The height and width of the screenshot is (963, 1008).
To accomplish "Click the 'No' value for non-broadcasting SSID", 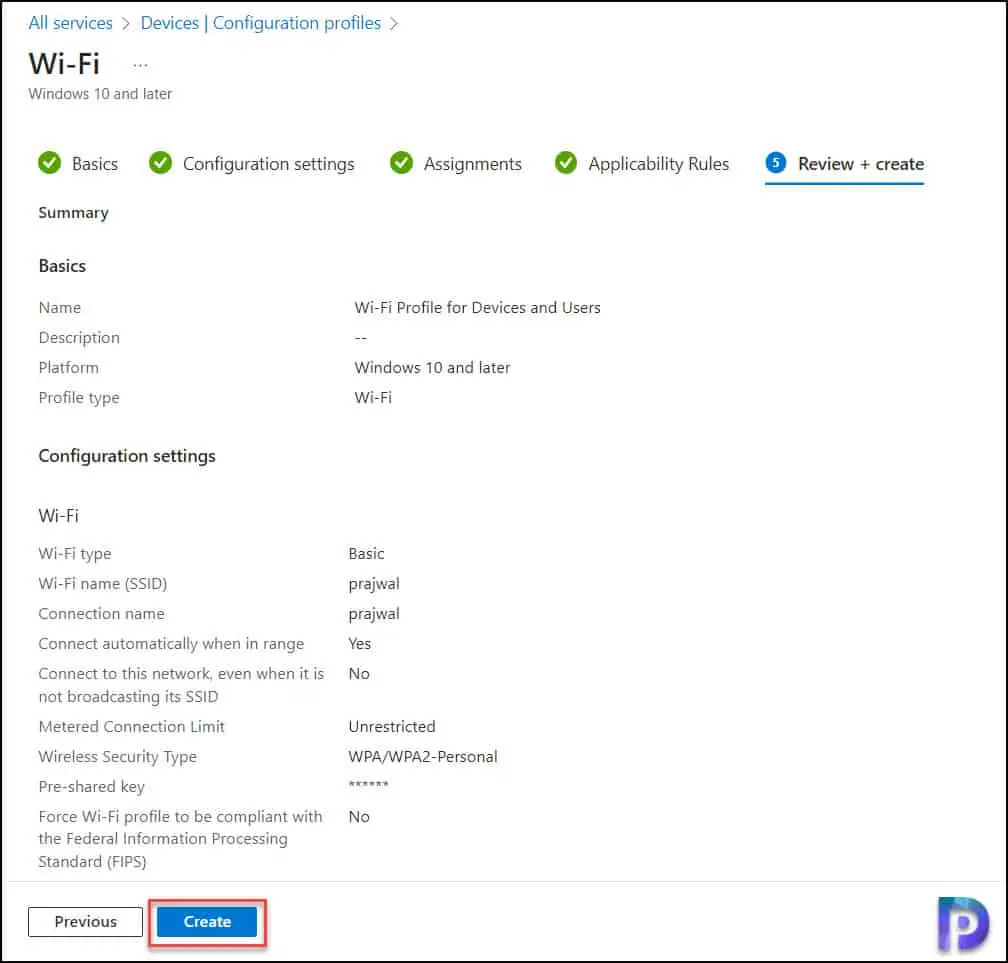I will coord(359,674).
